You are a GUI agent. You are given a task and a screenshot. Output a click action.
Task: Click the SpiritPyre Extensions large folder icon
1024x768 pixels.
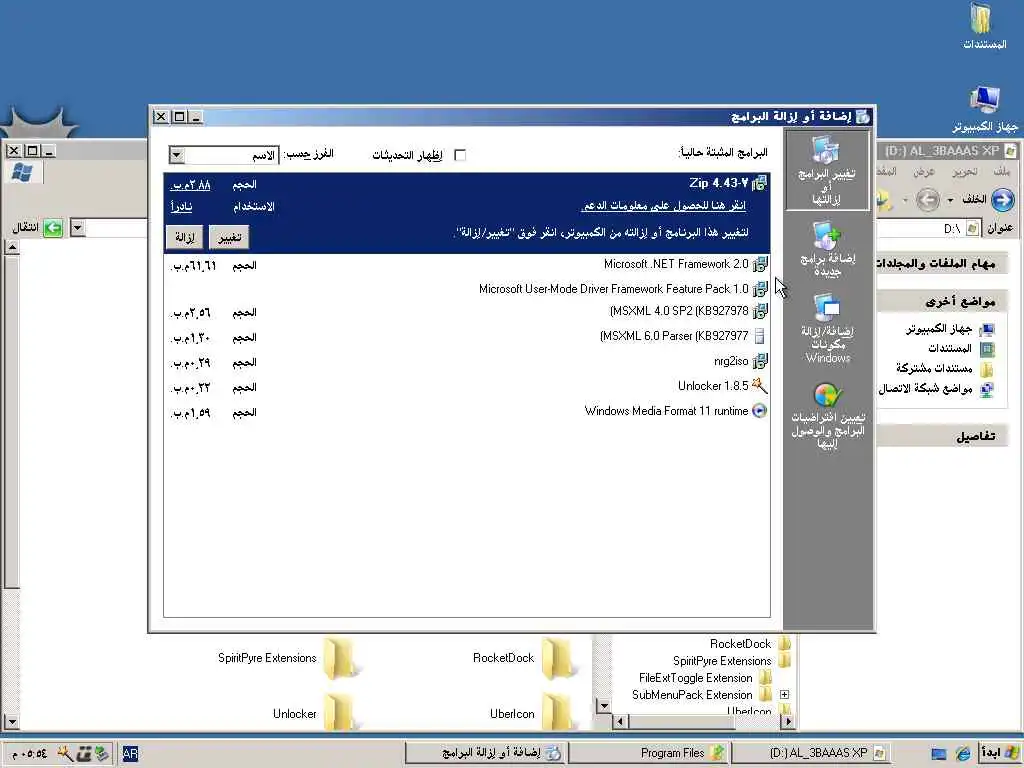(x=340, y=658)
